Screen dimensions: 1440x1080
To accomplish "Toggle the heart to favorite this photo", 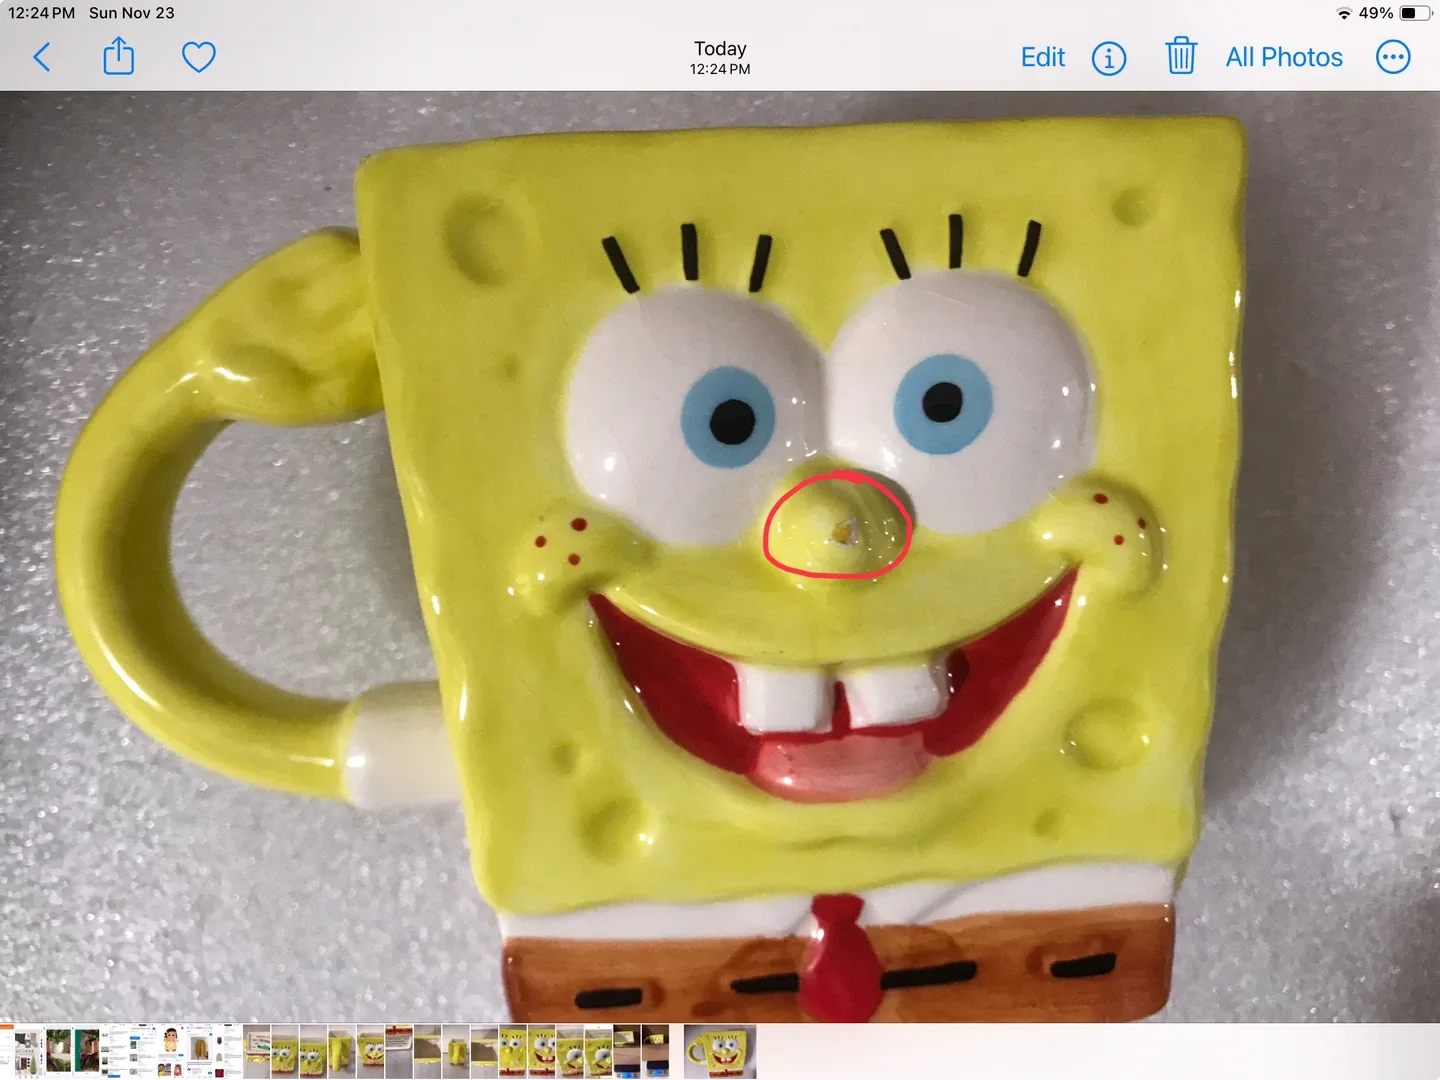I will coord(199,57).
